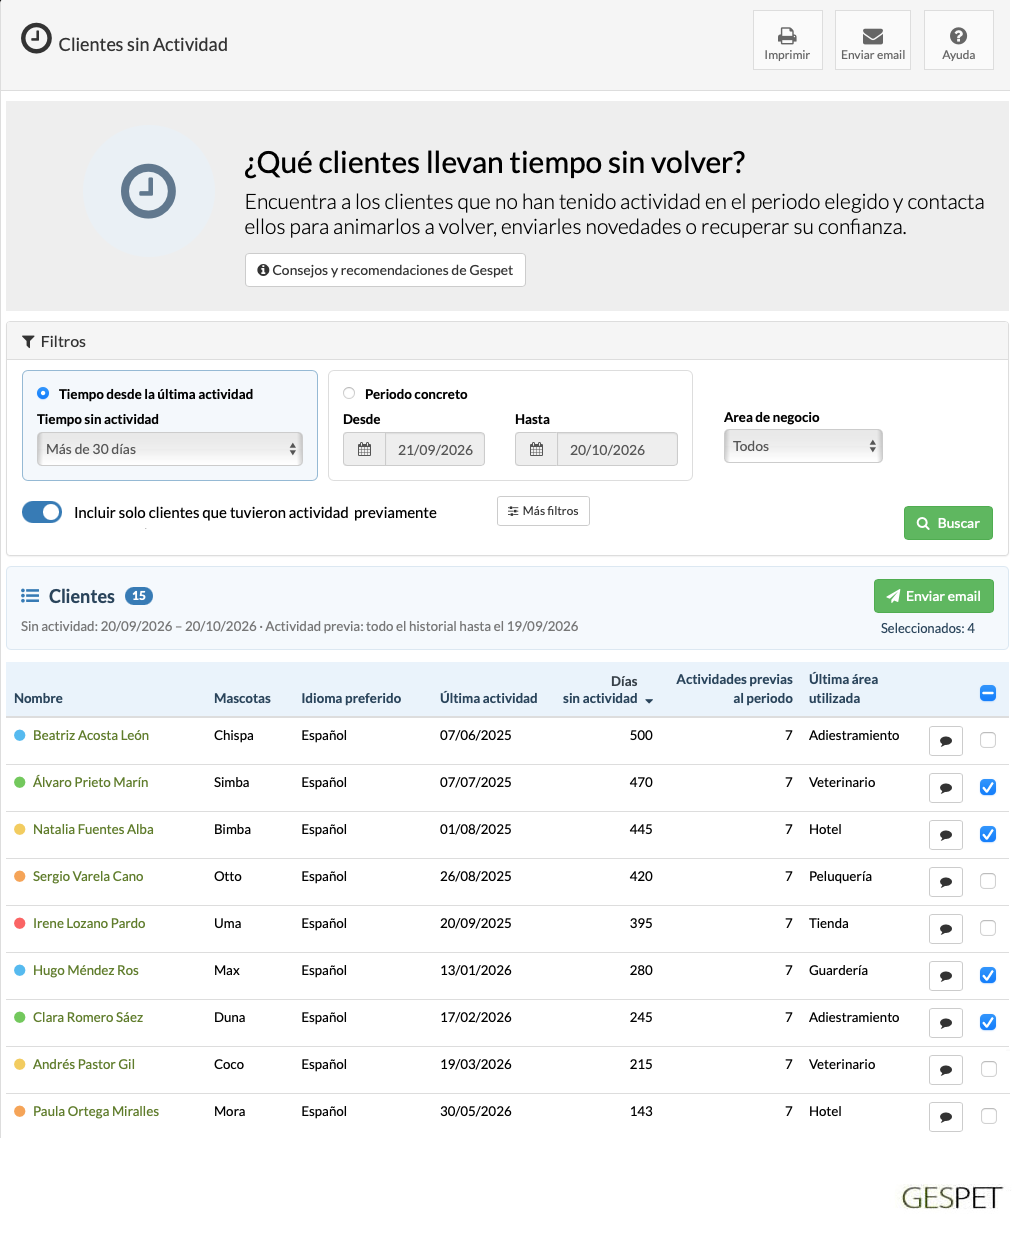Select the Periodo concreto radio button
The width and height of the screenshot is (1019, 1233).
(x=349, y=393)
